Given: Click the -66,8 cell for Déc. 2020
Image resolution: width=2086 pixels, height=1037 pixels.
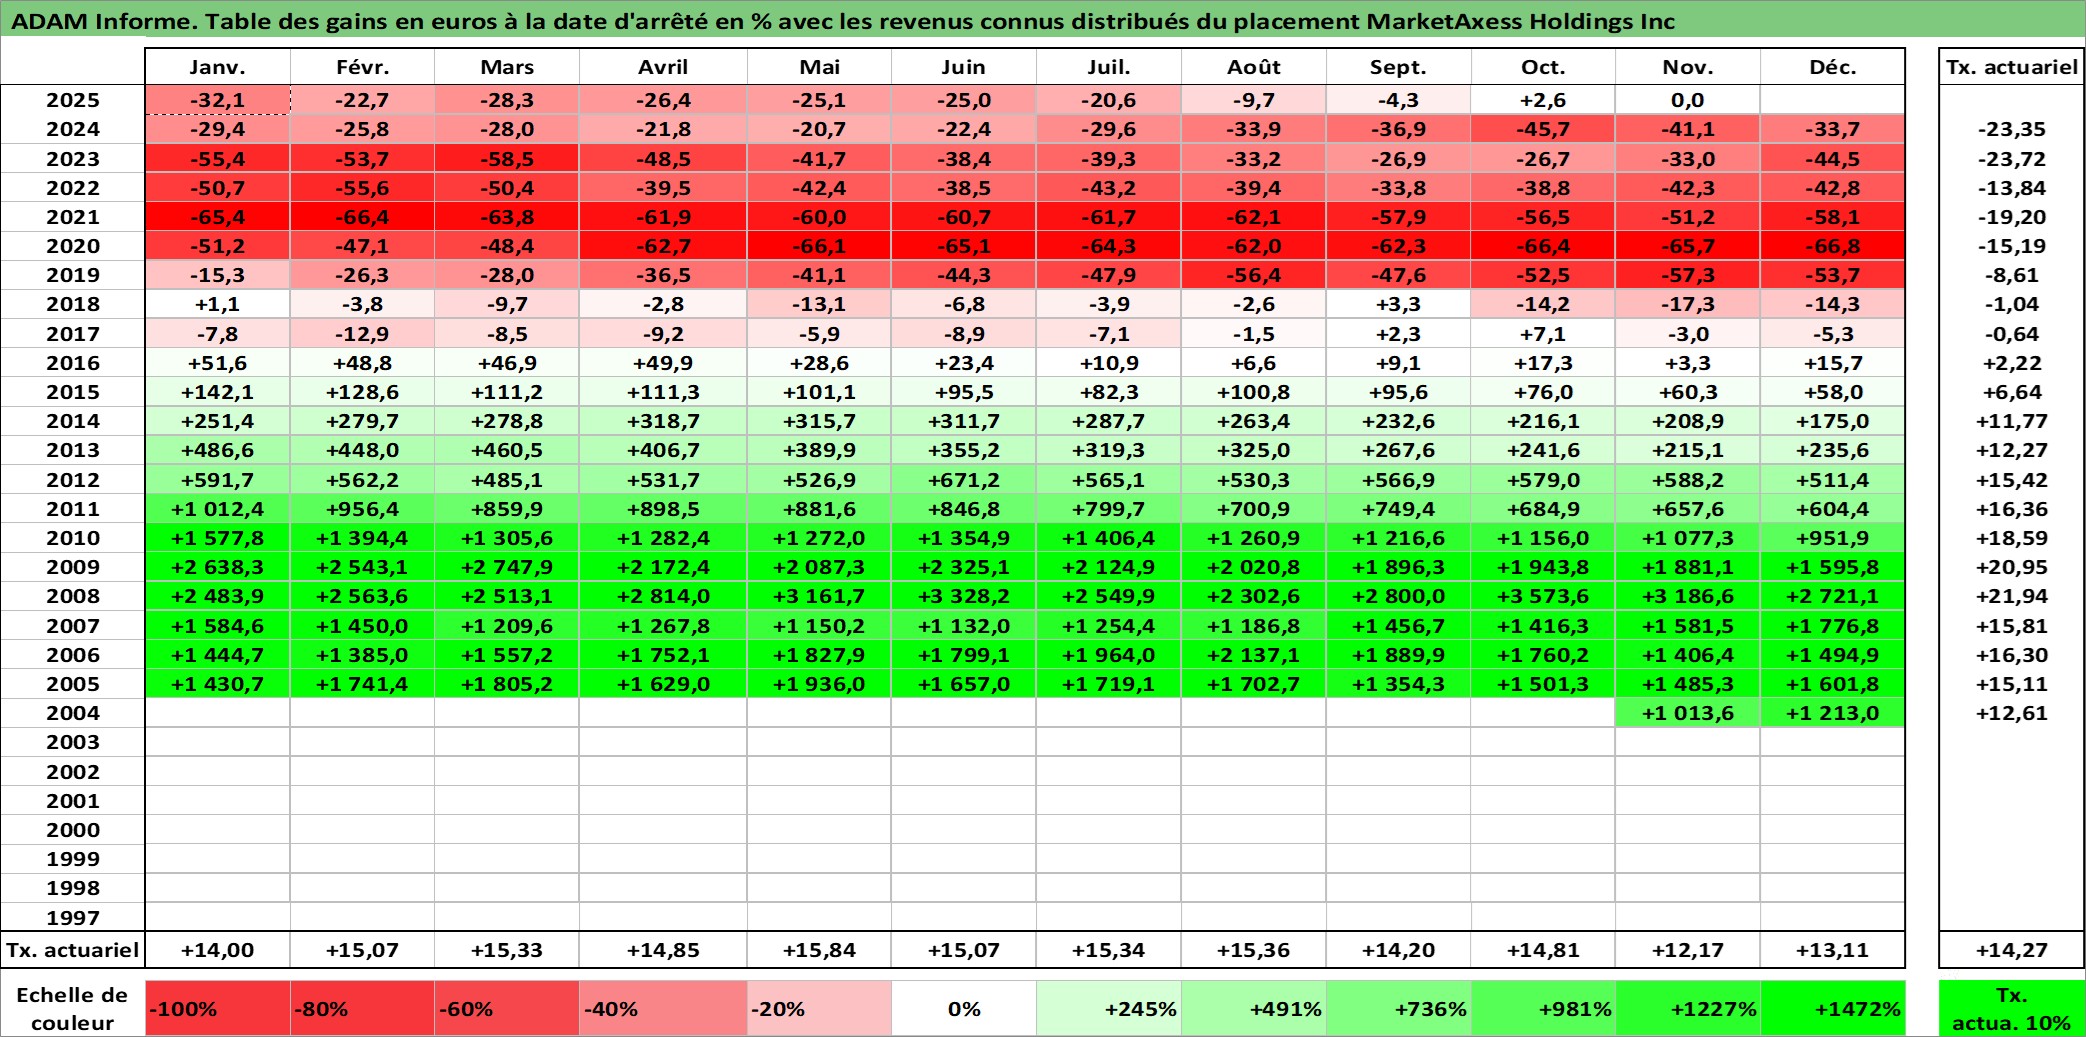Looking at the screenshot, I should tap(1832, 246).
